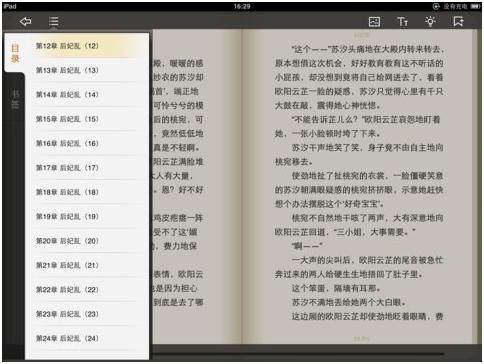Tap the 16:29 clock in status bar

click(242, 6)
